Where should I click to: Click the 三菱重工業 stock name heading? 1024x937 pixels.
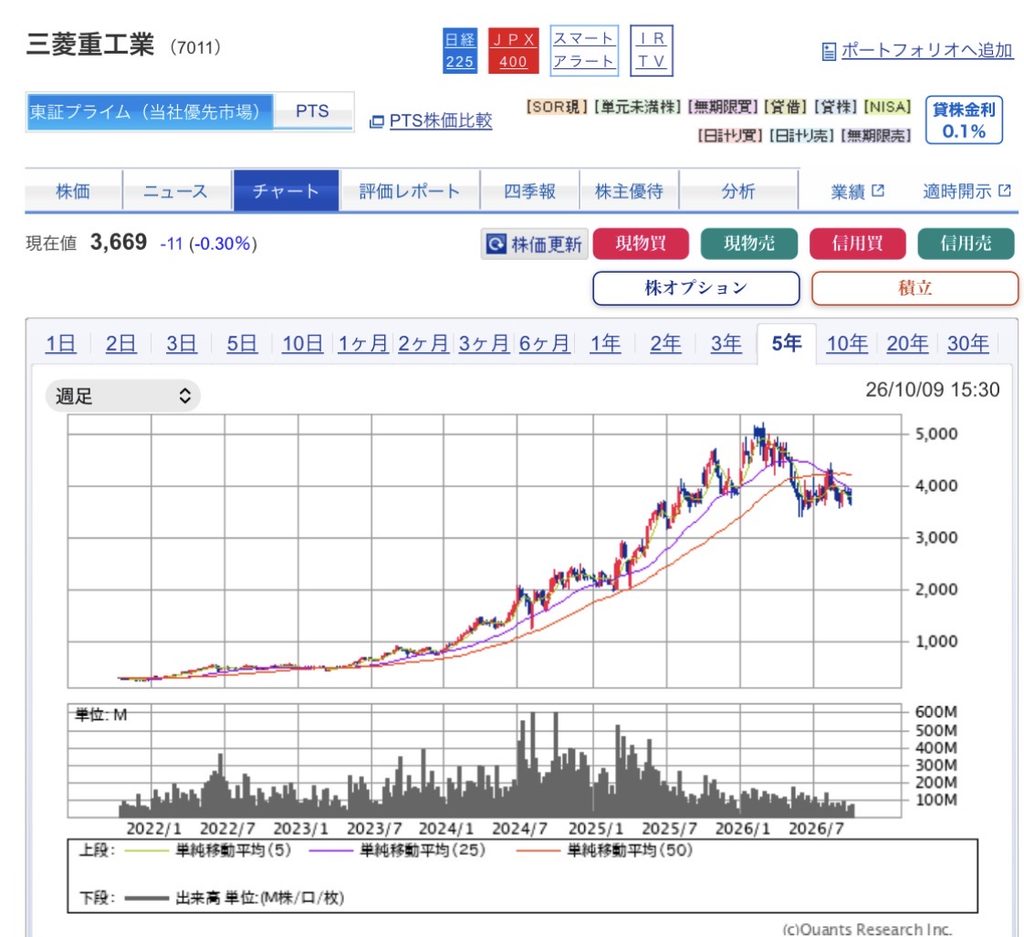pyautogui.click(x=90, y=44)
